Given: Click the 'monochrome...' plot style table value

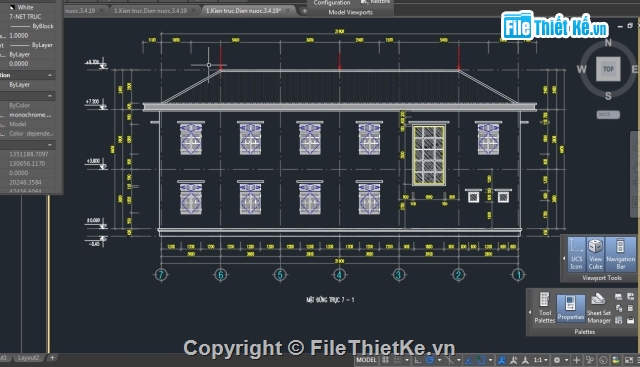Looking at the screenshot, I should 30,115.
